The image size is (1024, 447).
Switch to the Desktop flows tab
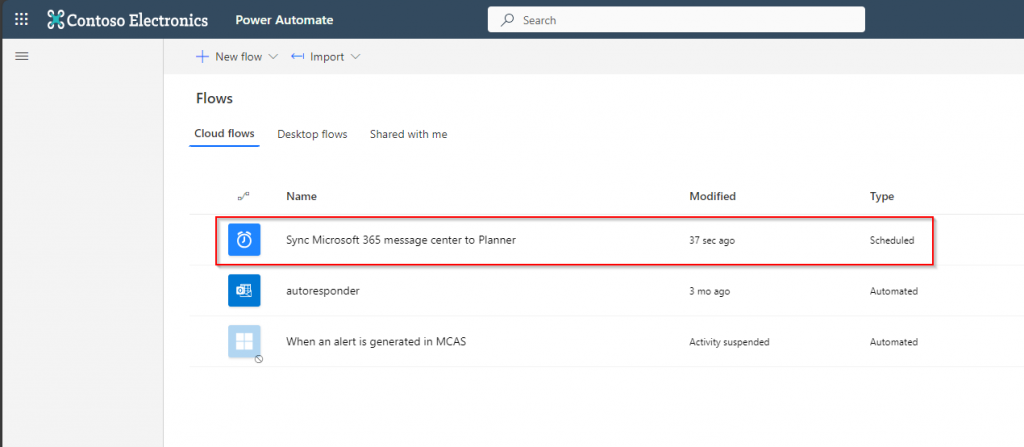(312, 134)
